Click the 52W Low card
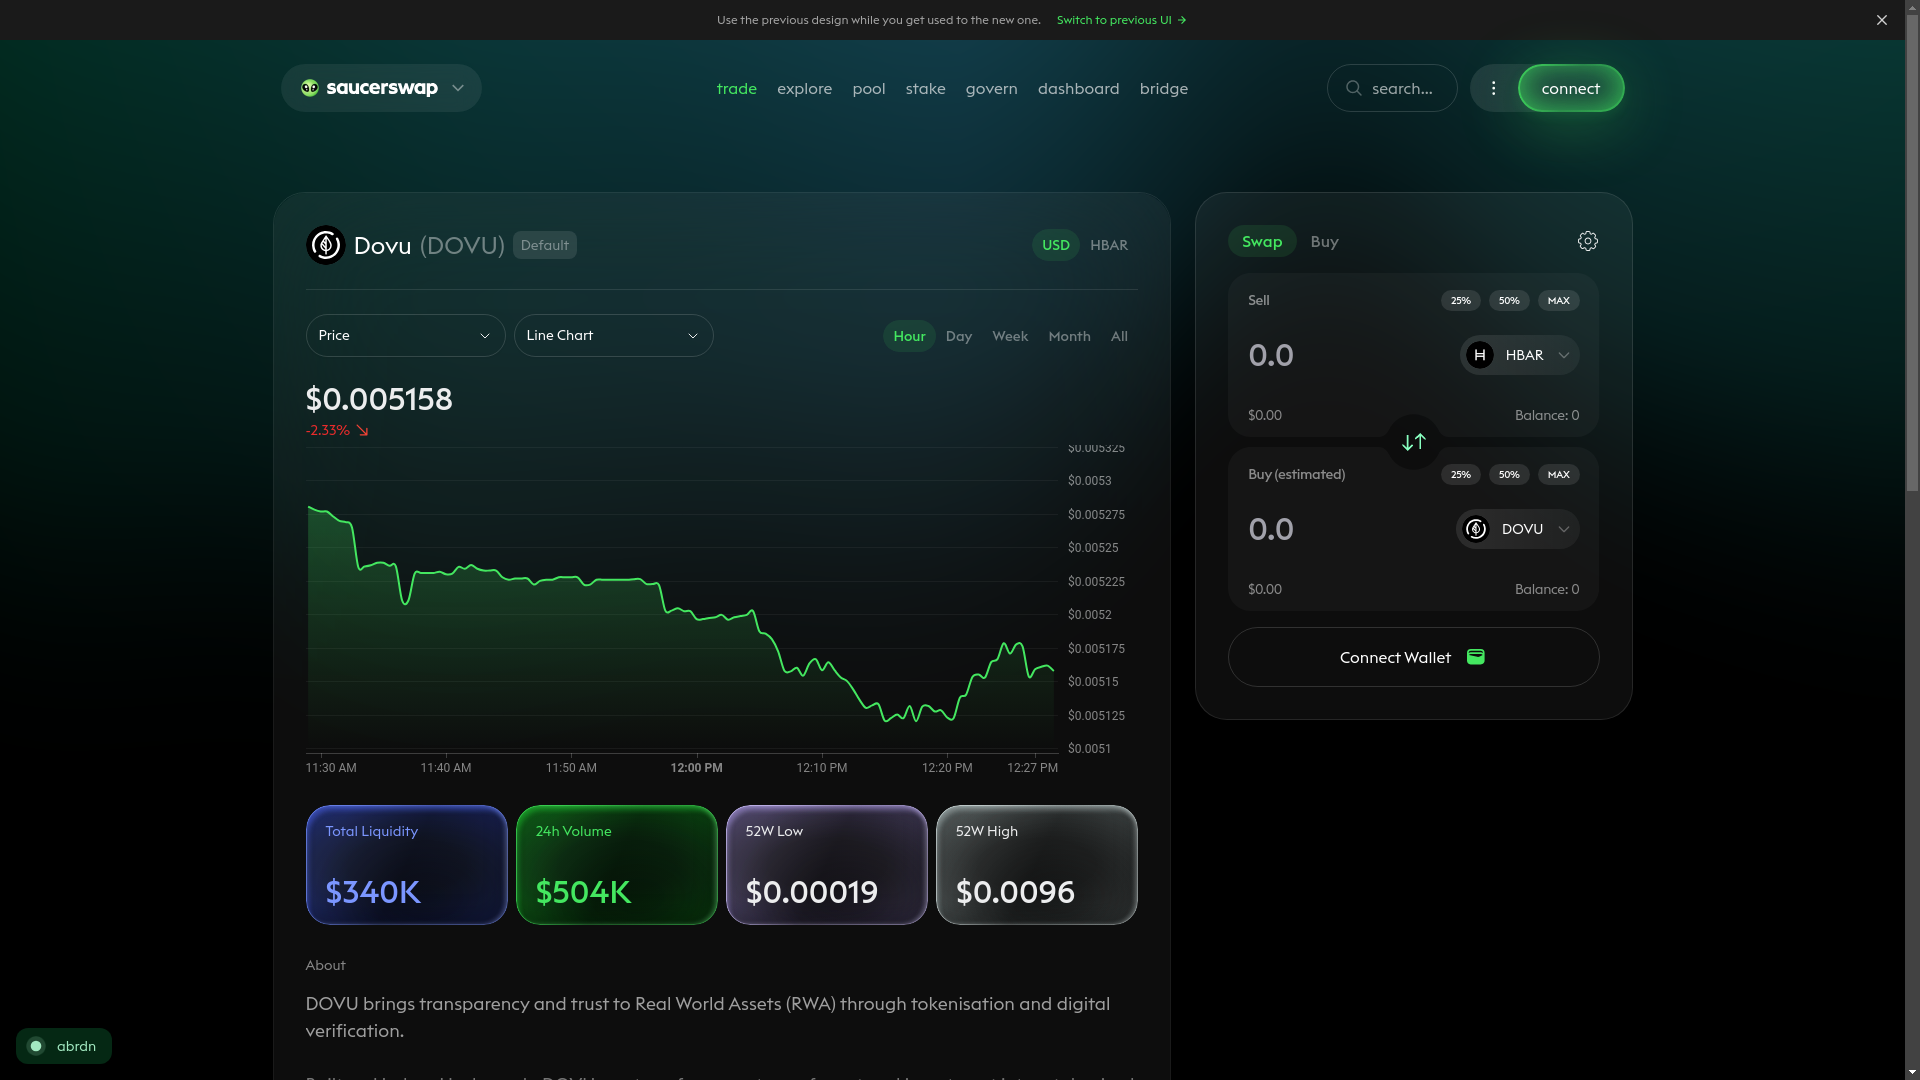Screen dimensions: 1920x1080 tap(826, 865)
